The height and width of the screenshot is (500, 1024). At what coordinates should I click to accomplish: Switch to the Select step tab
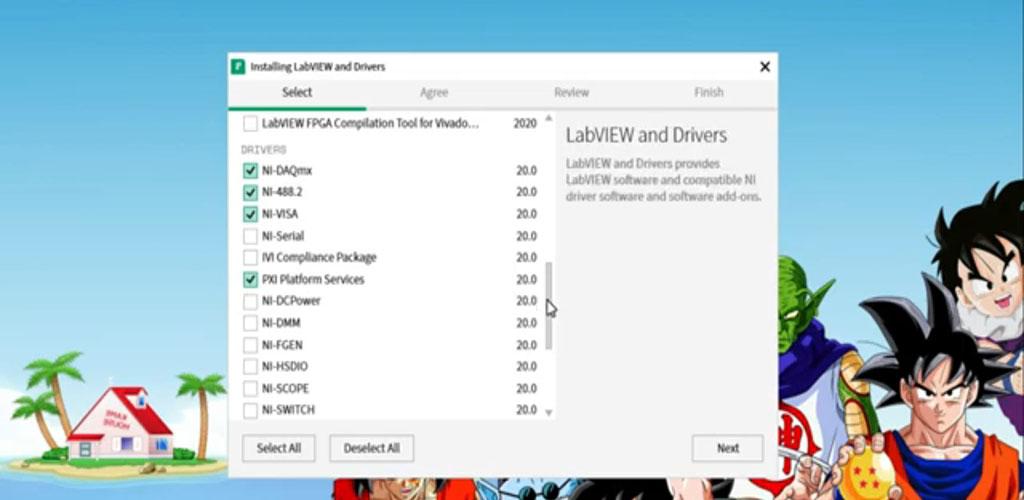[x=297, y=93]
